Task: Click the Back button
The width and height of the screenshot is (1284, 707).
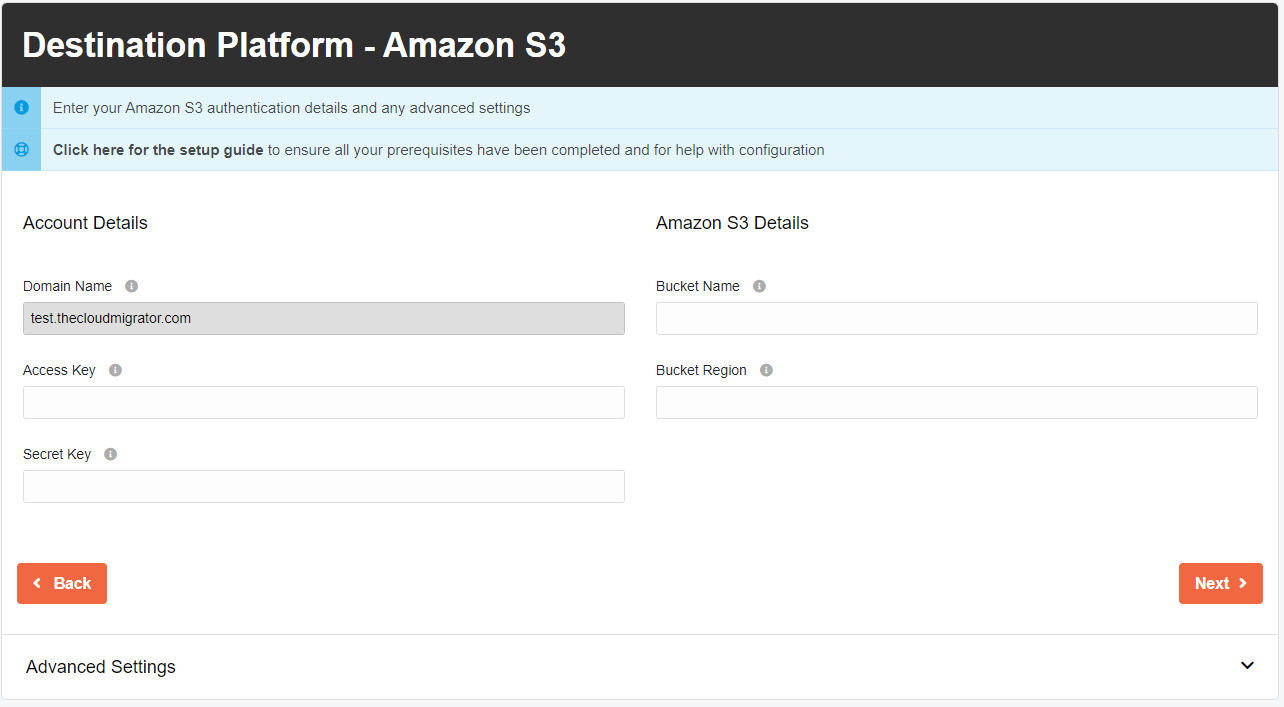Action: [62, 583]
